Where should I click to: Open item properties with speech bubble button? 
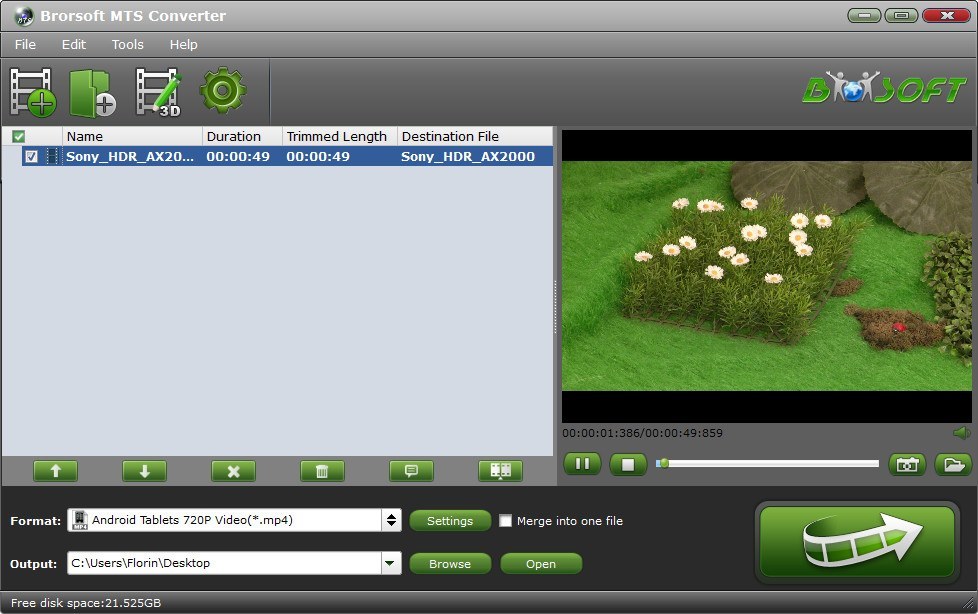pyautogui.click(x=412, y=471)
